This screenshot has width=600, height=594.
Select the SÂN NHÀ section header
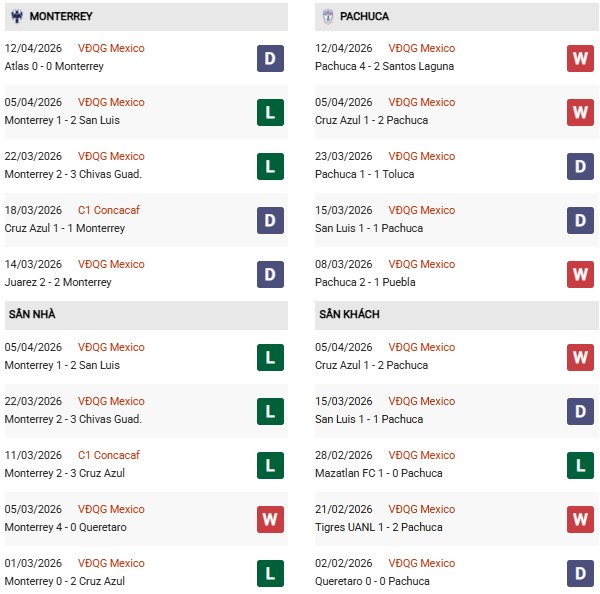pyautogui.click(x=30, y=314)
